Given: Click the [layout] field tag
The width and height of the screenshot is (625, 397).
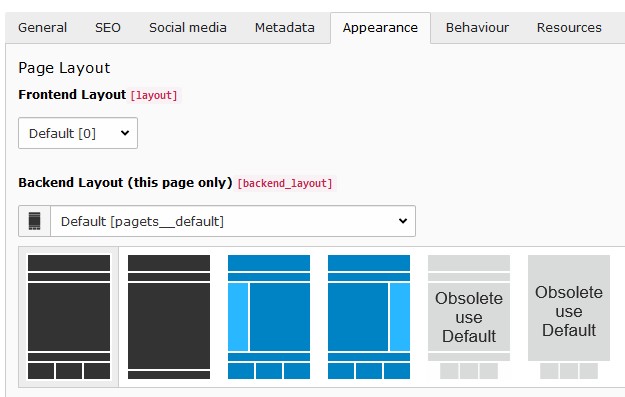Looking at the screenshot, I should (154, 96).
